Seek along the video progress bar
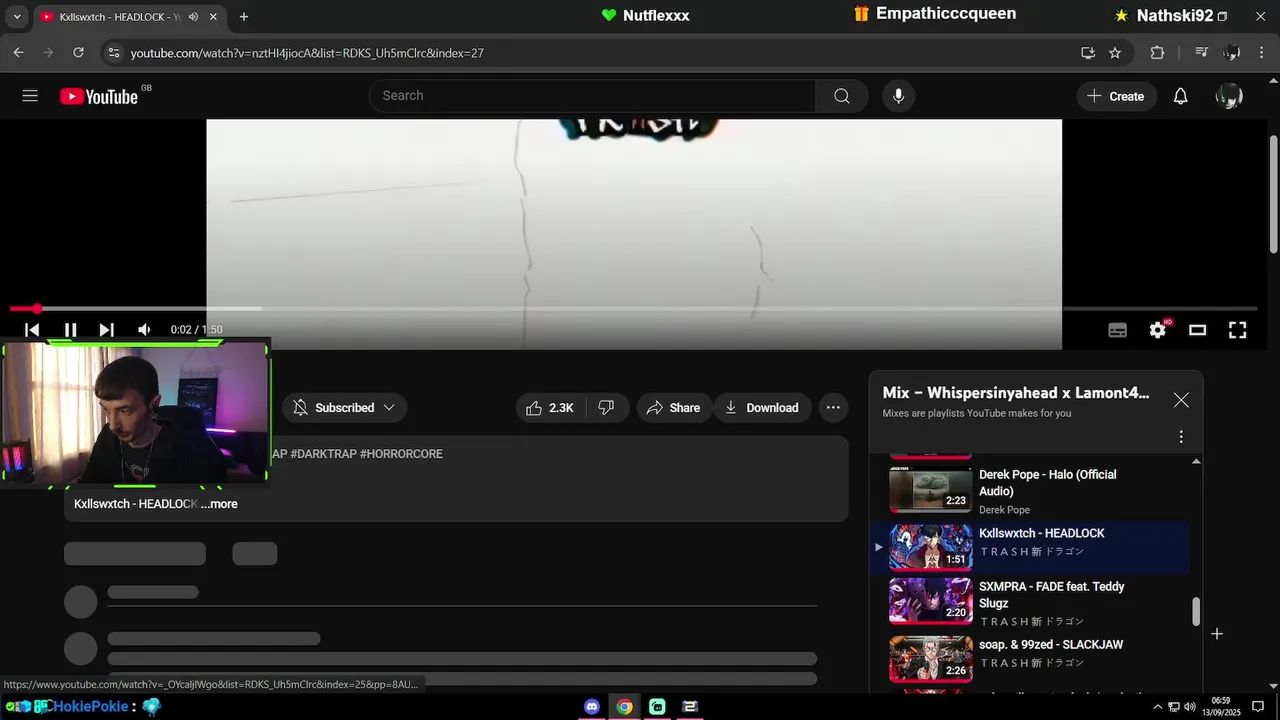Image resolution: width=1280 pixels, height=720 pixels. pyautogui.click(x=633, y=309)
